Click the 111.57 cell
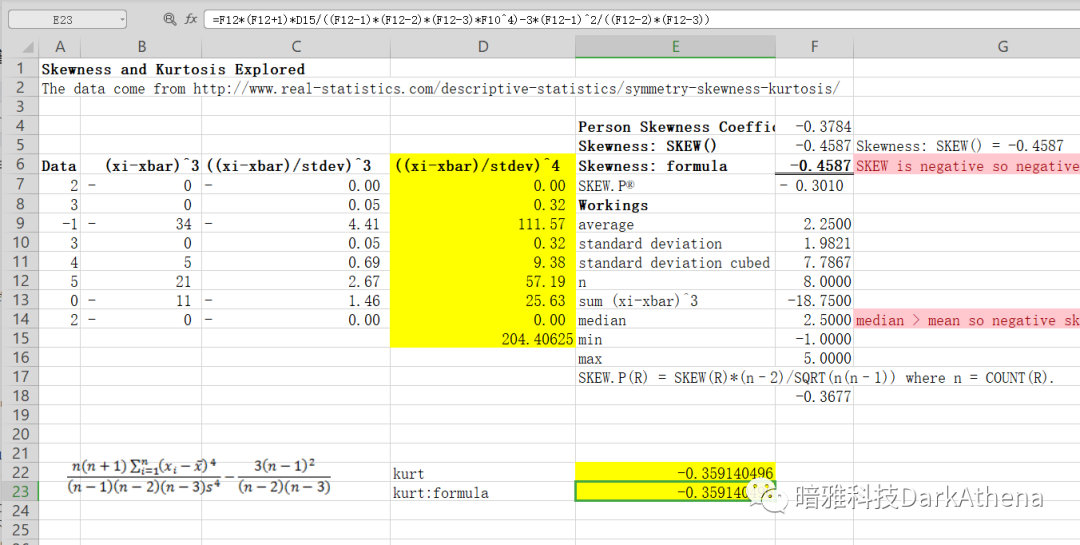 pos(541,224)
